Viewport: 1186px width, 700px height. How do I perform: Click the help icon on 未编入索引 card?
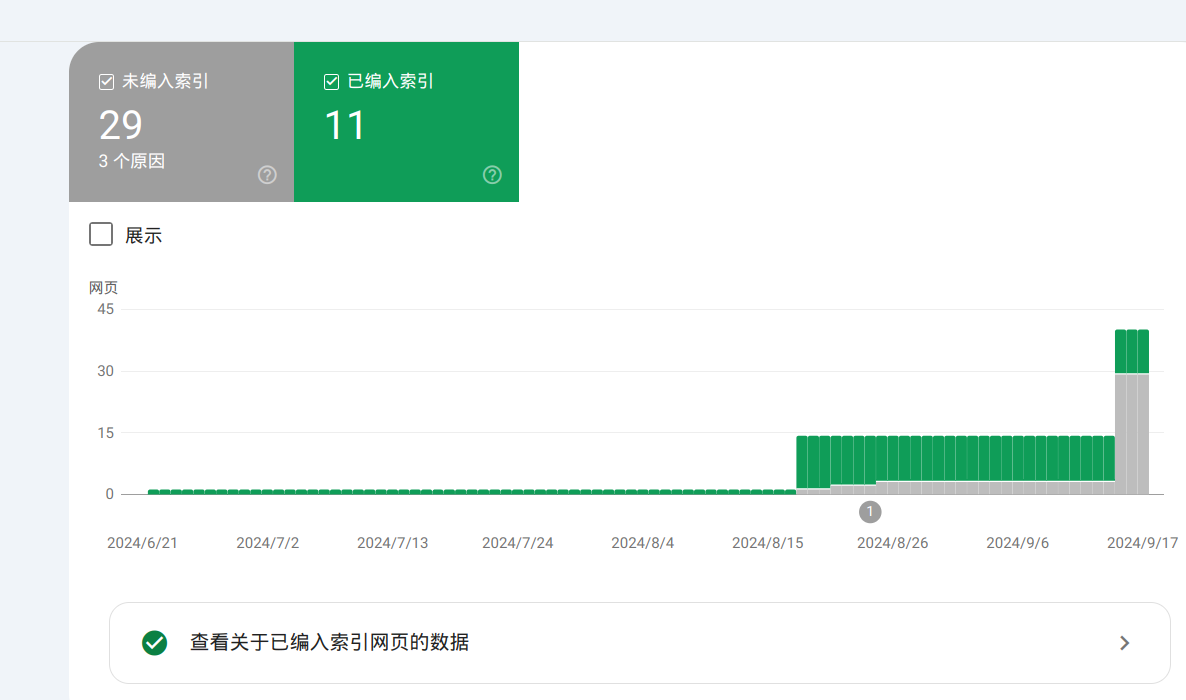click(267, 175)
